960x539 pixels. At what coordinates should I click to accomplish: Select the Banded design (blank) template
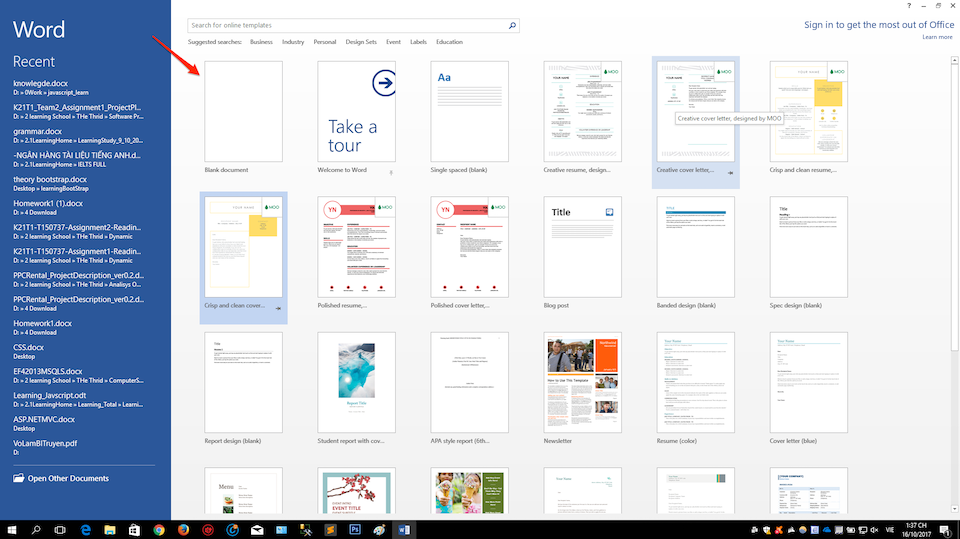pos(696,247)
